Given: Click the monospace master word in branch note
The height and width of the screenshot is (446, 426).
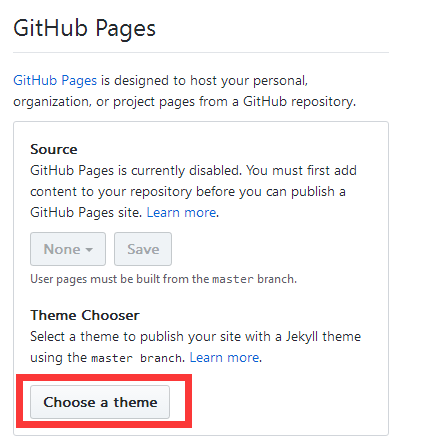Looking at the screenshot, I should click(233, 279).
